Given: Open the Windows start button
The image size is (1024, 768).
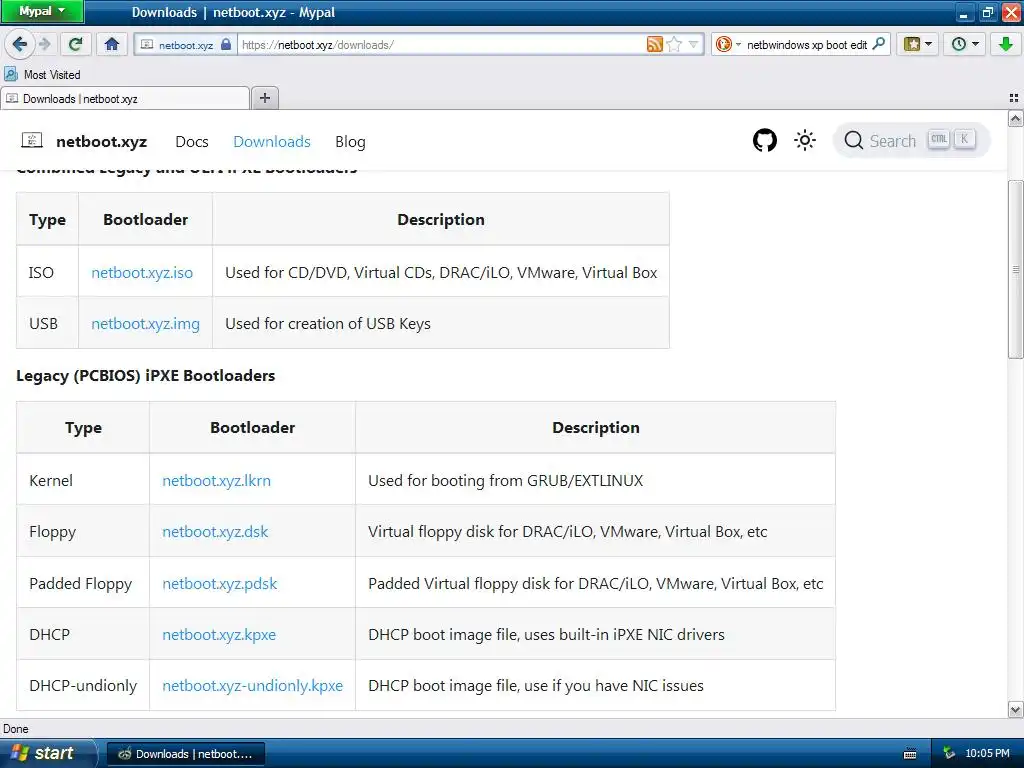Looking at the screenshot, I should (x=47, y=753).
